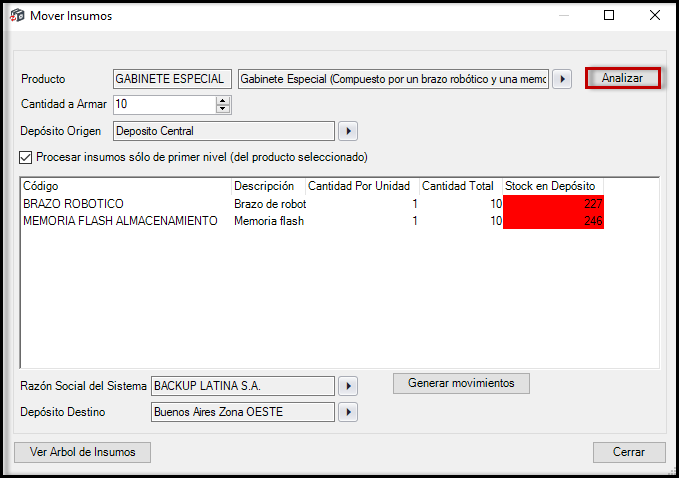Click the BACKUP LATINA S.A. field
The image size is (679, 478).
243,386
